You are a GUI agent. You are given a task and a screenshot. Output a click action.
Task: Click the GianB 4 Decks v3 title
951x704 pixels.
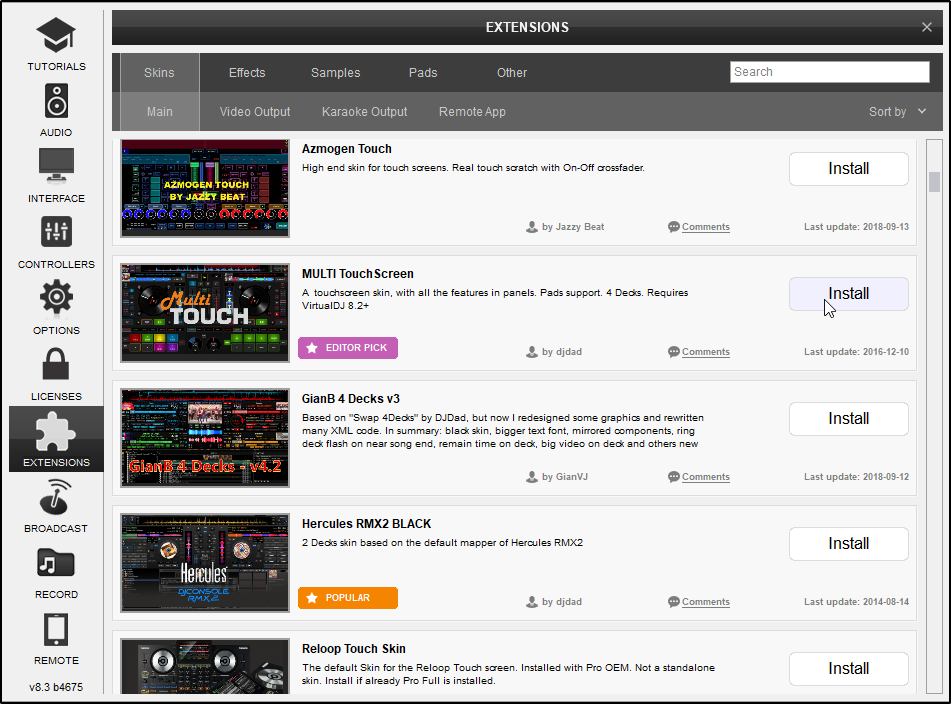coord(351,399)
